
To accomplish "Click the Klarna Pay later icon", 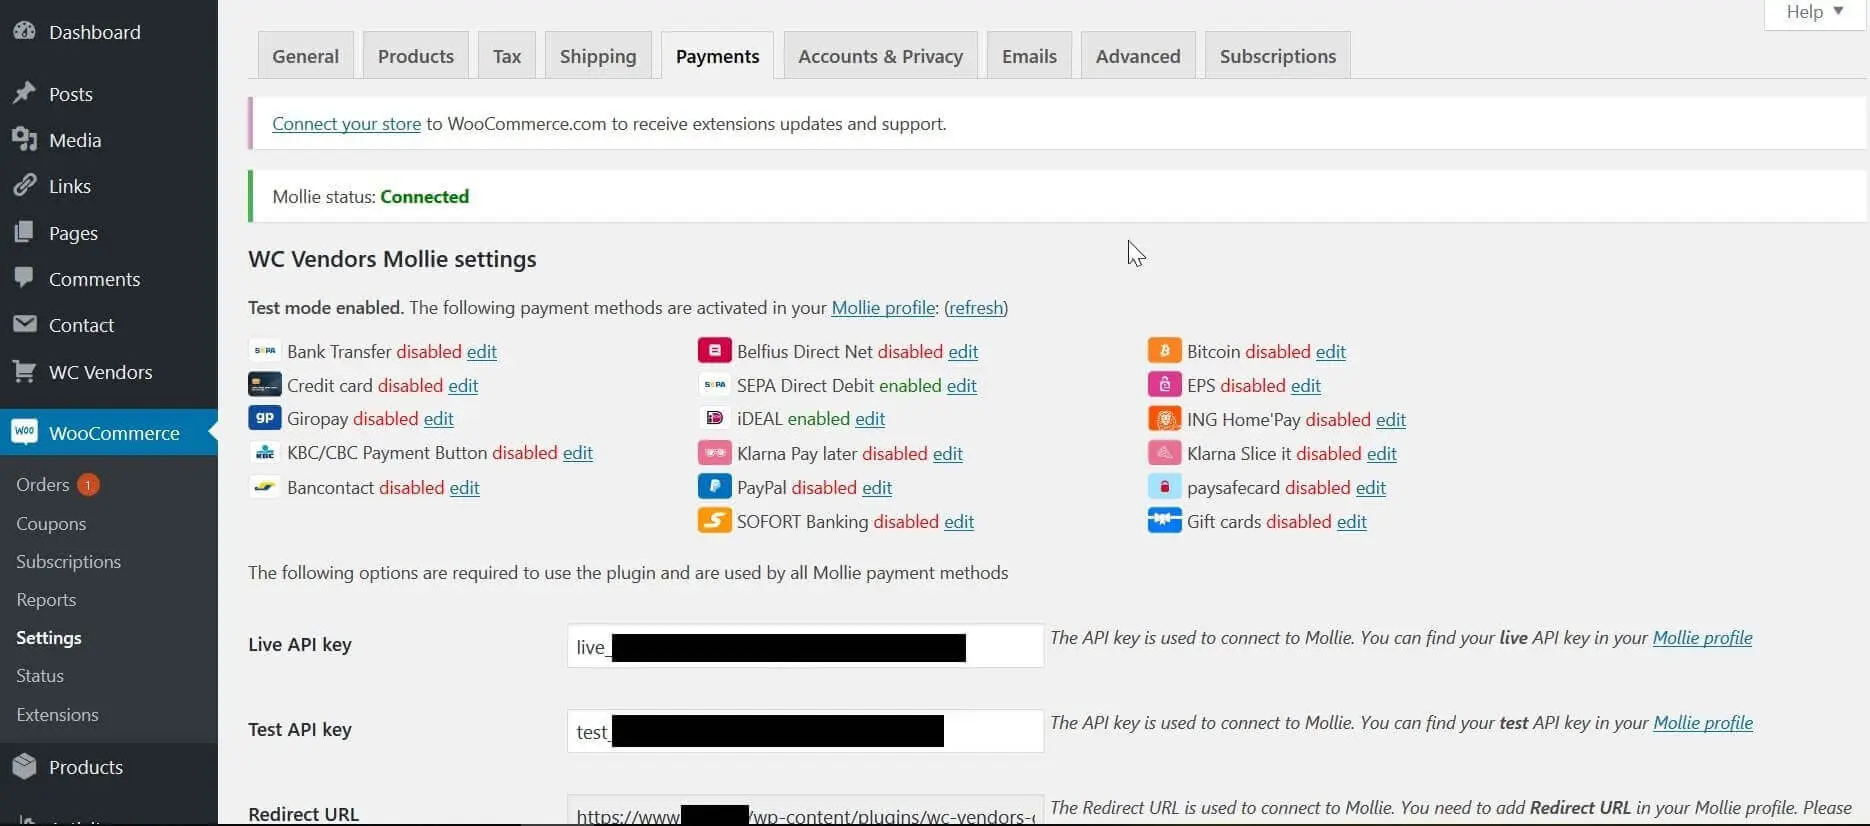I will (714, 453).
